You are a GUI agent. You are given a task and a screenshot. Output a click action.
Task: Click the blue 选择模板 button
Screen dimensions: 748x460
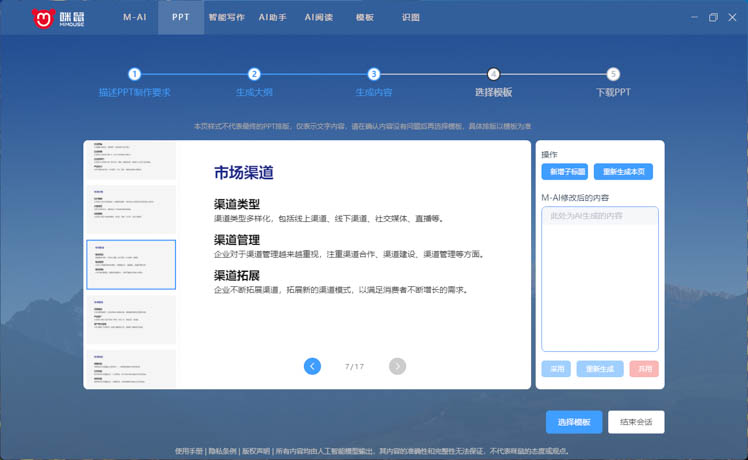[x=574, y=422]
